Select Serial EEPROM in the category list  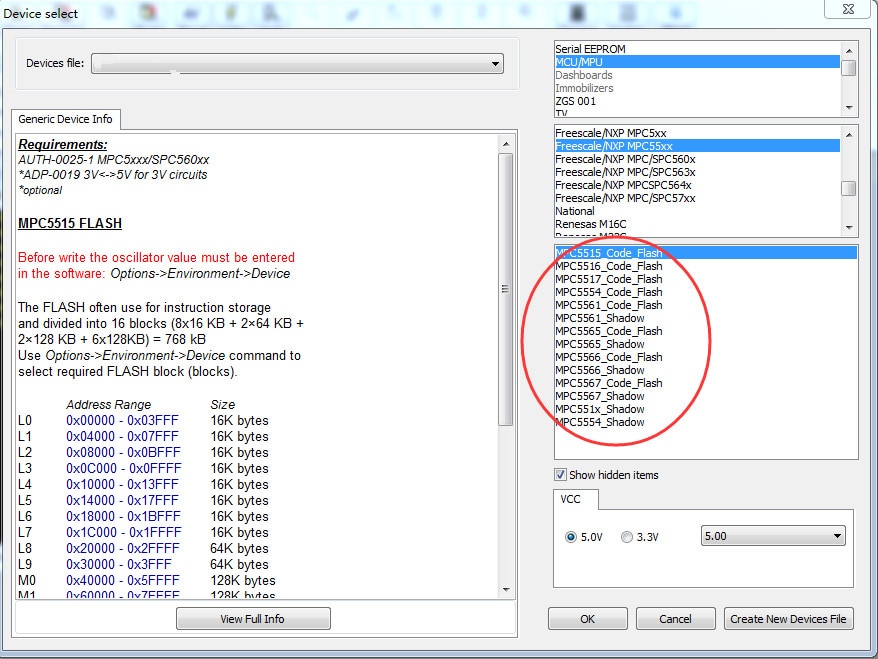coord(597,49)
